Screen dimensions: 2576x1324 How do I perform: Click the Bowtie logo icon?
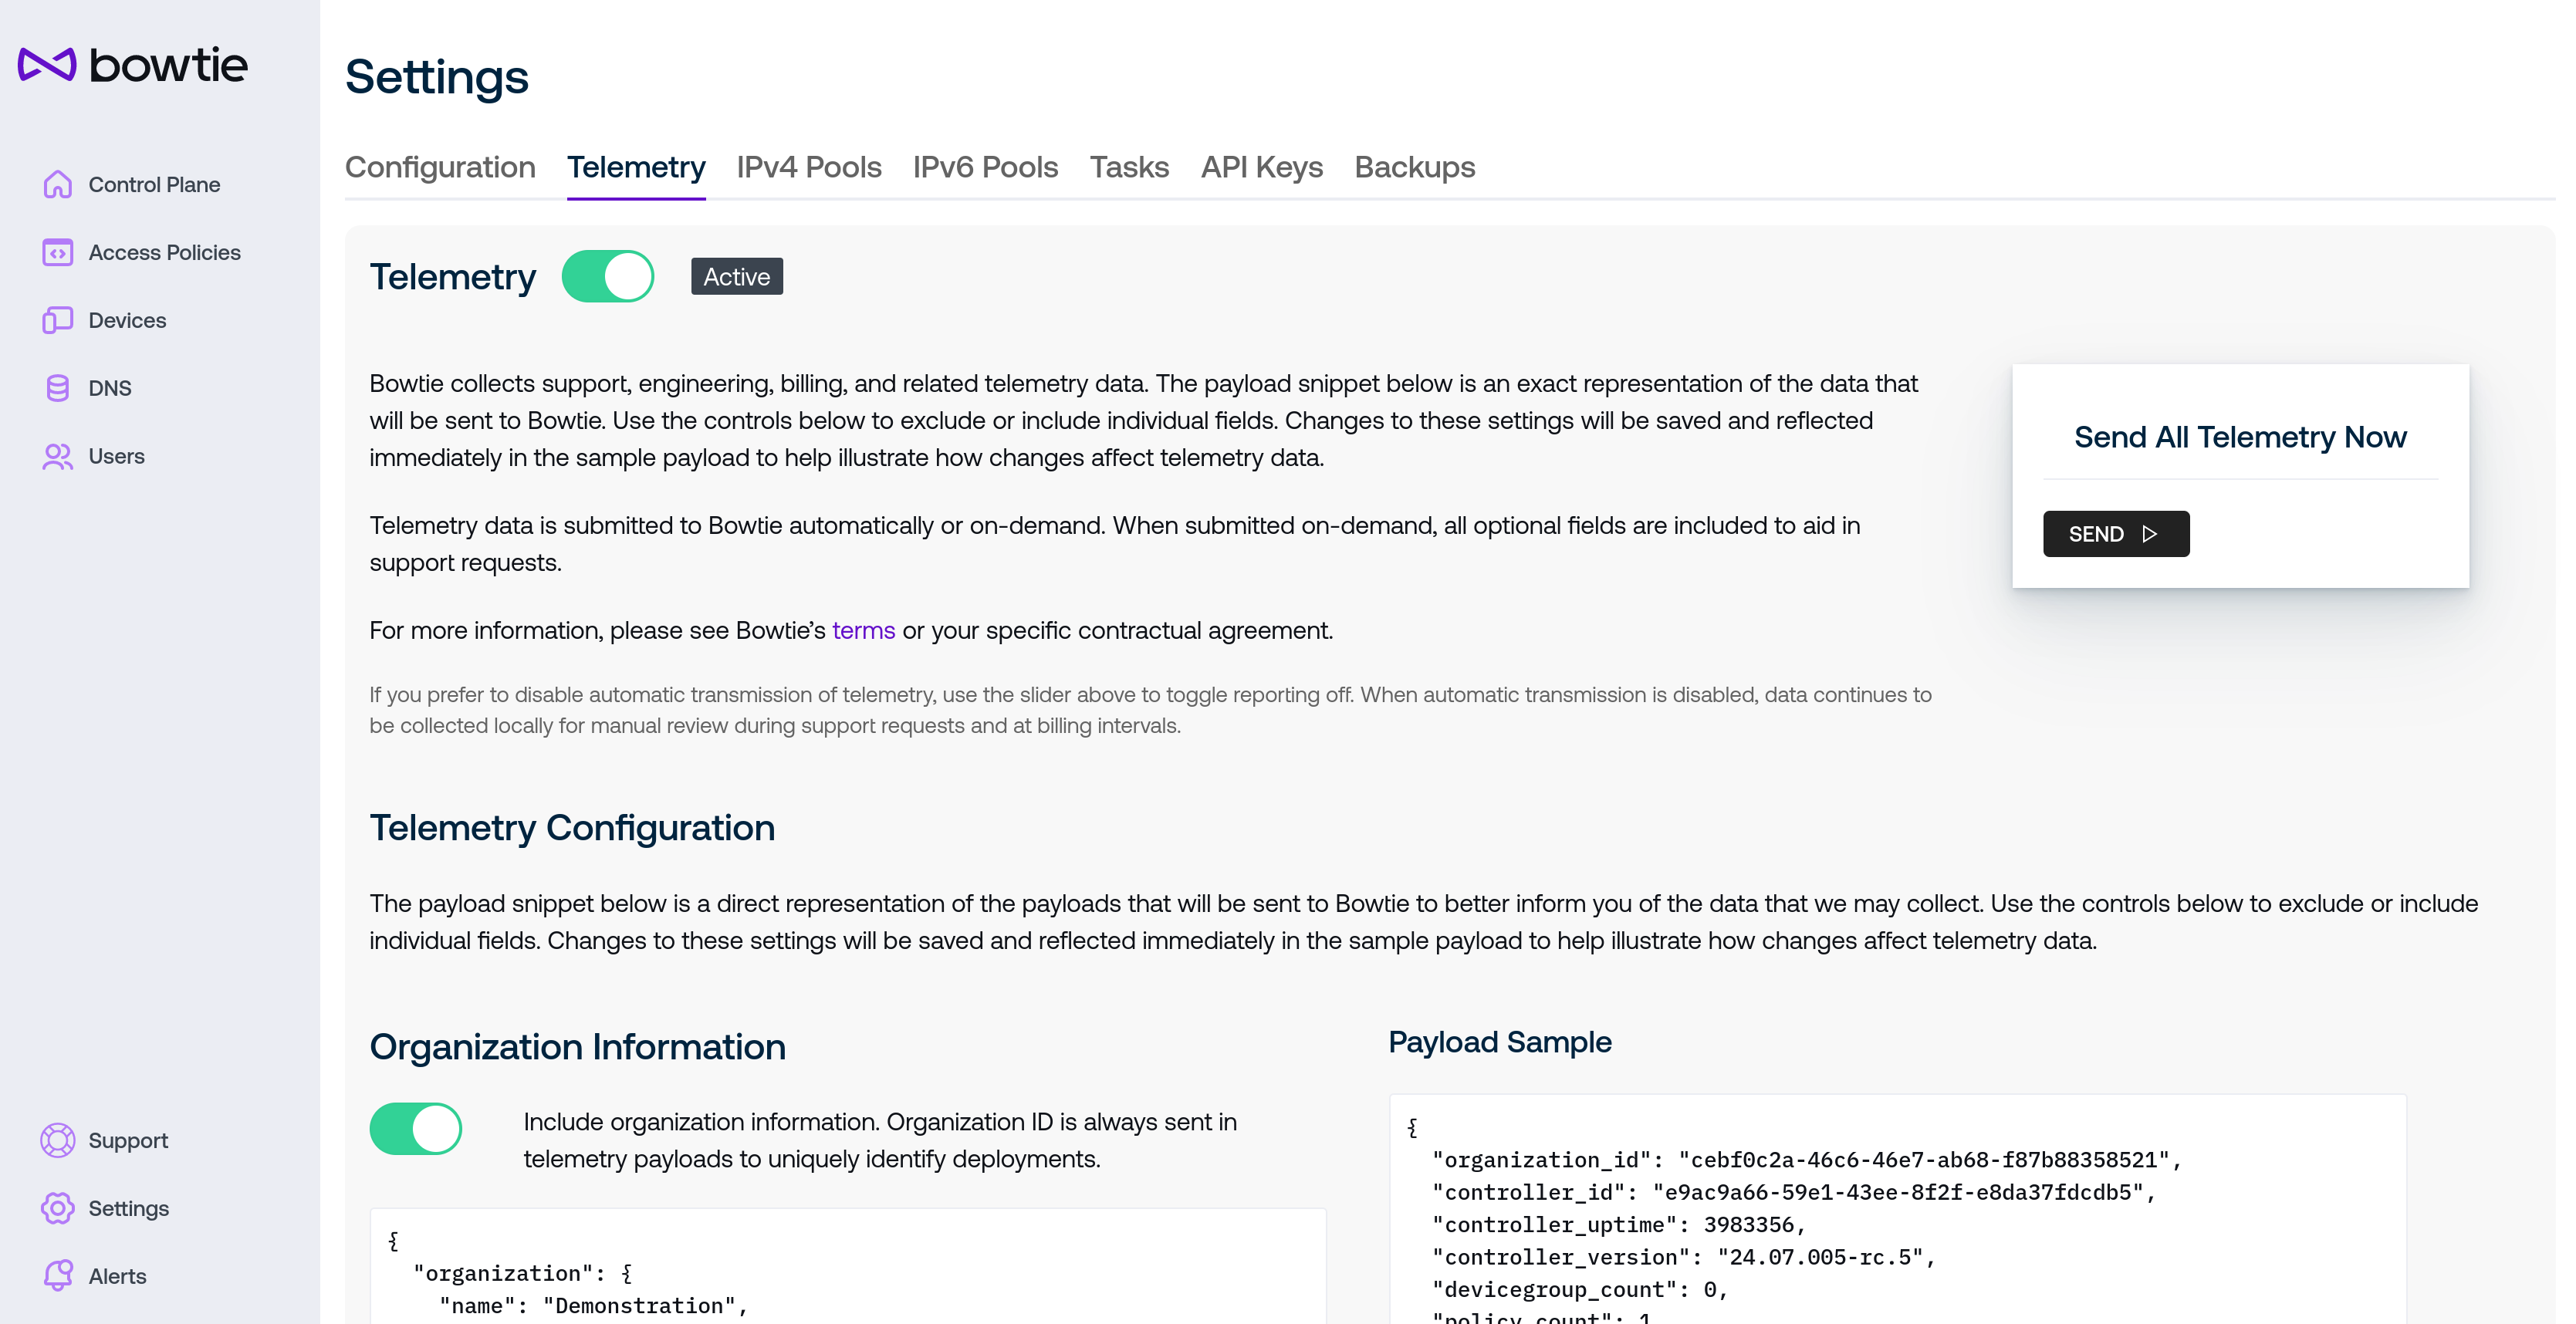[x=47, y=65]
